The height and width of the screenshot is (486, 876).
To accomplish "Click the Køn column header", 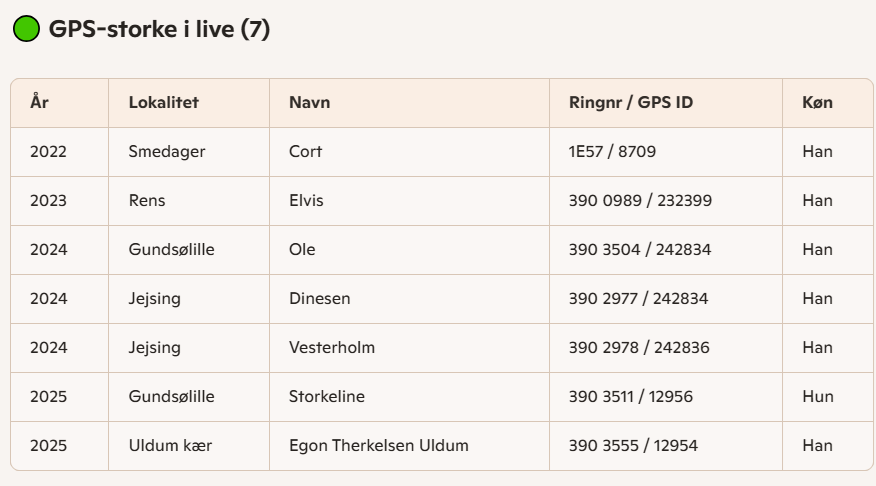I will pos(817,102).
